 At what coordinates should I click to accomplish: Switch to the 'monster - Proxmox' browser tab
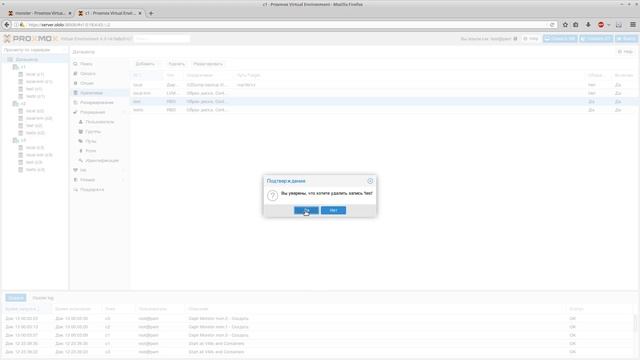[x=40, y=13]
